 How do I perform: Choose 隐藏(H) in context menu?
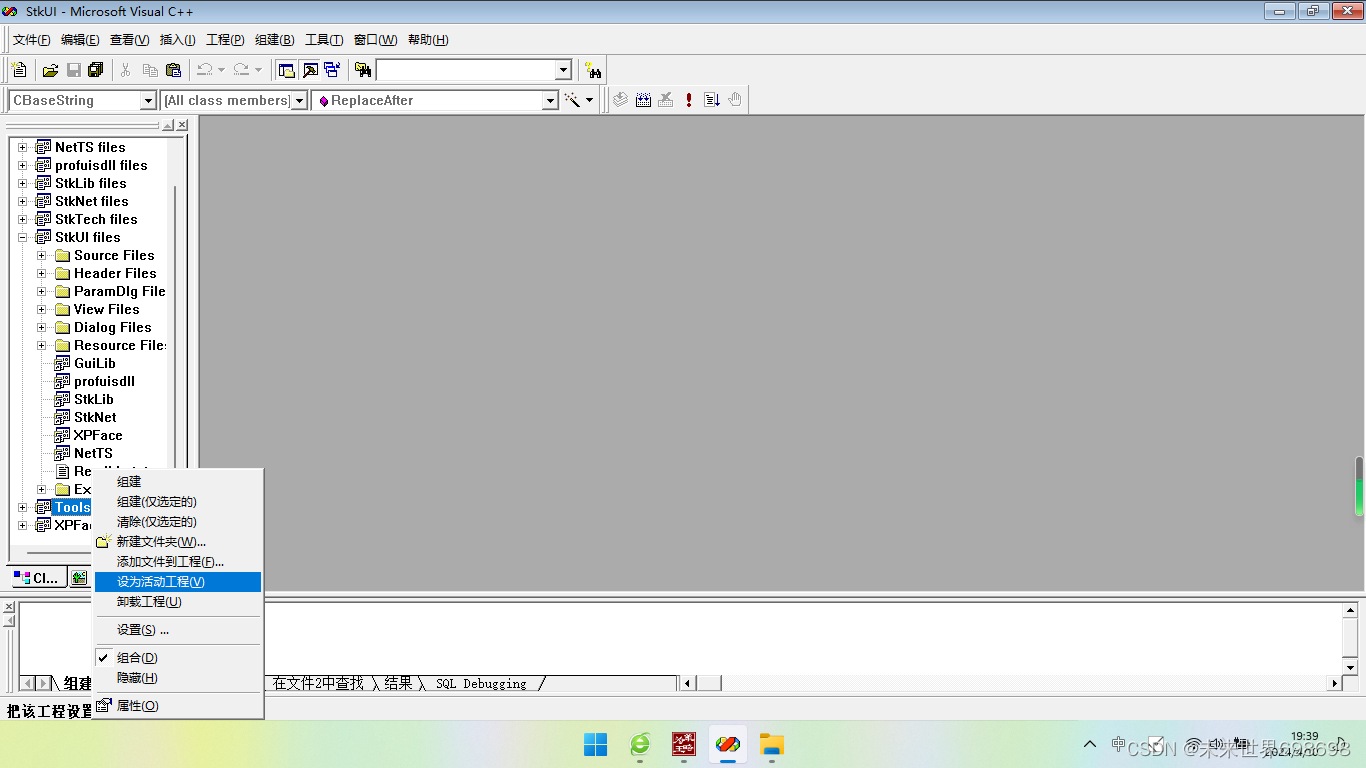pyautogui.click(x=178, y=677)
